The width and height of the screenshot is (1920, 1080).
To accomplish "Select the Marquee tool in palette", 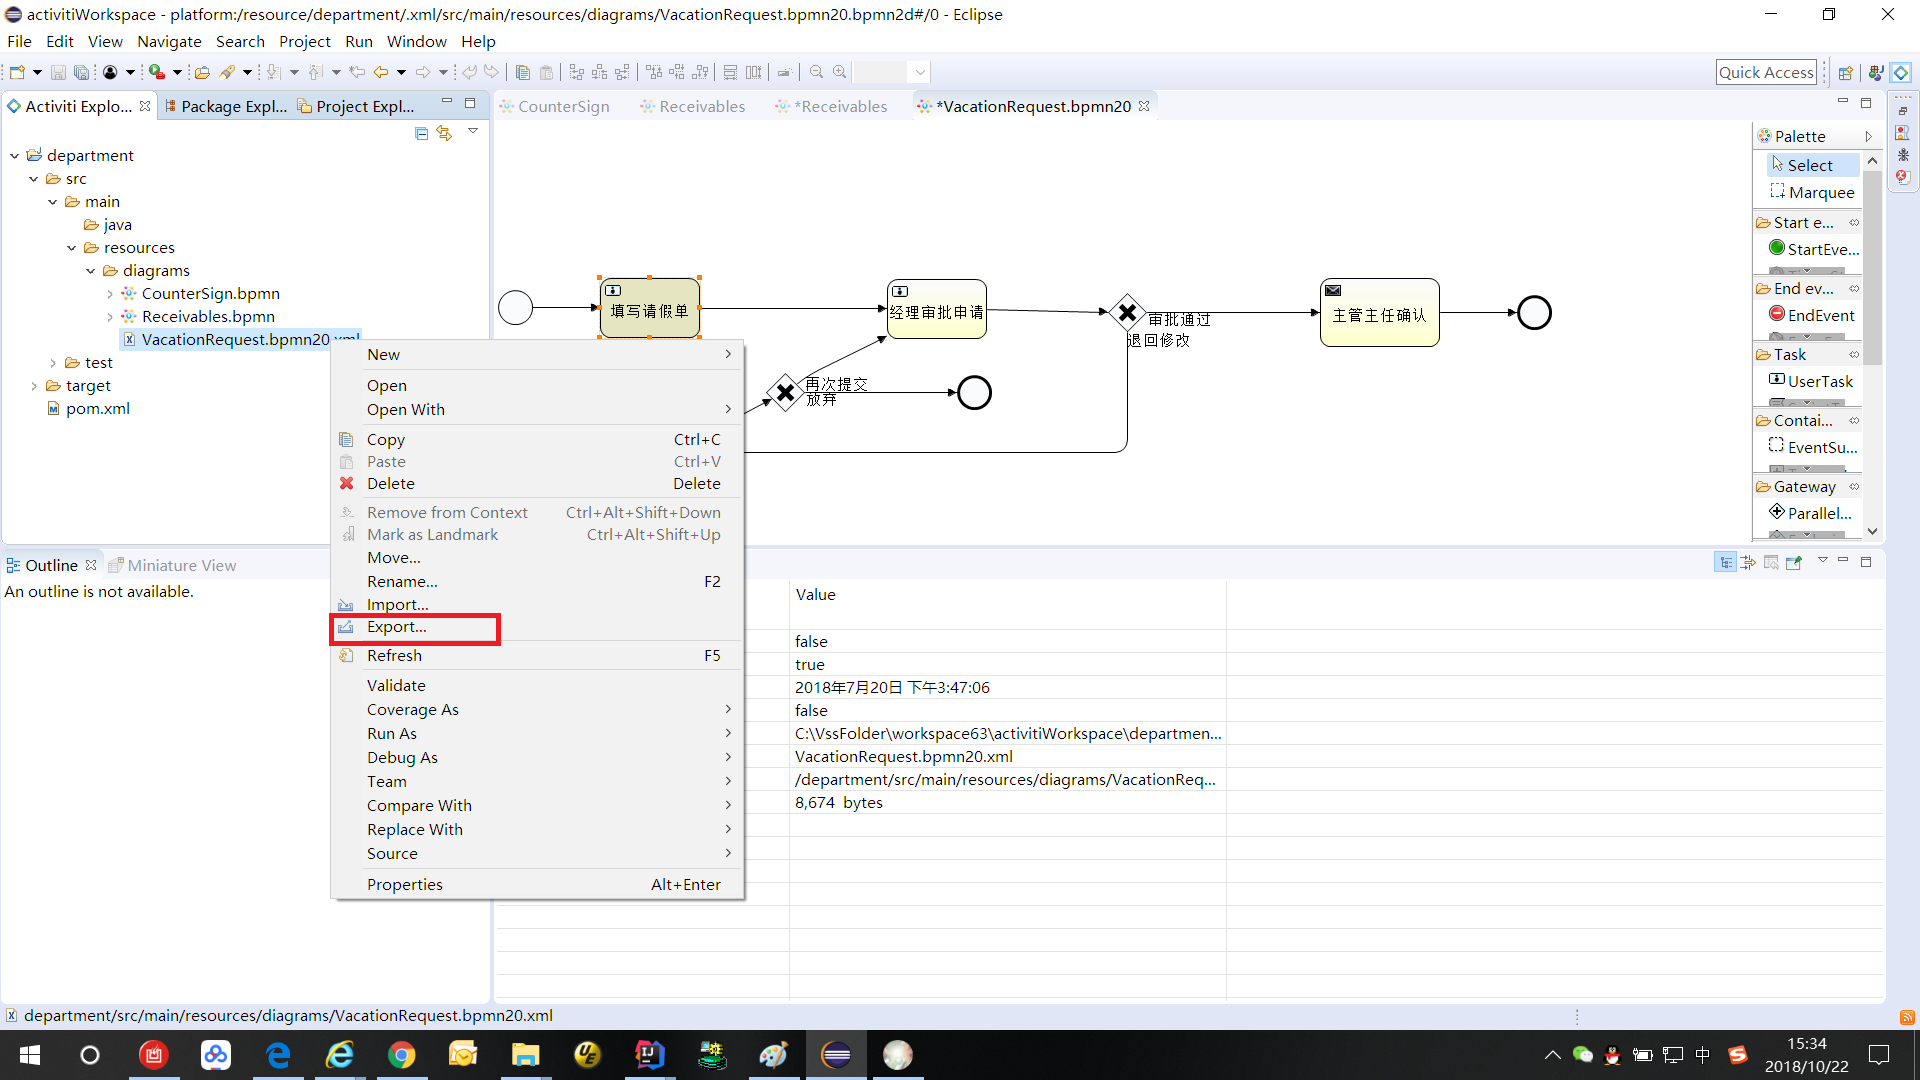I will click(1812, 192).
